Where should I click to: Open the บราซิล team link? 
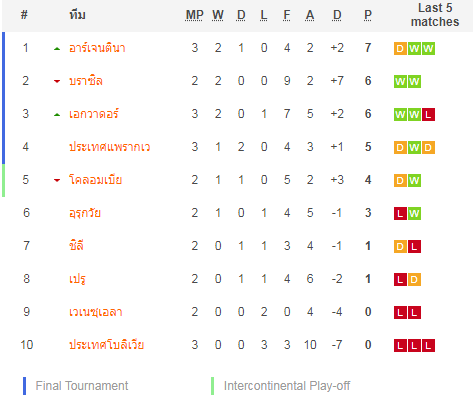[86, 81]
